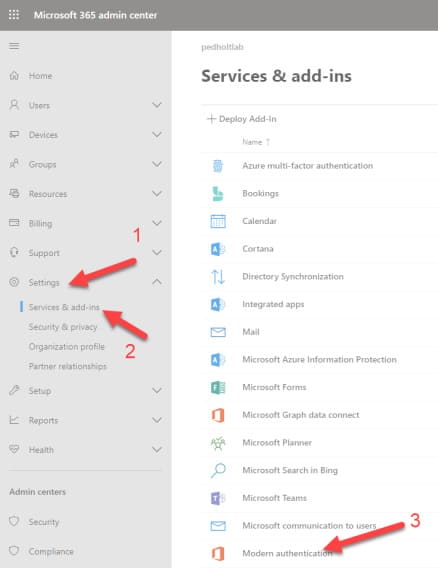Select Organization profile submenu item

[67, 347]
